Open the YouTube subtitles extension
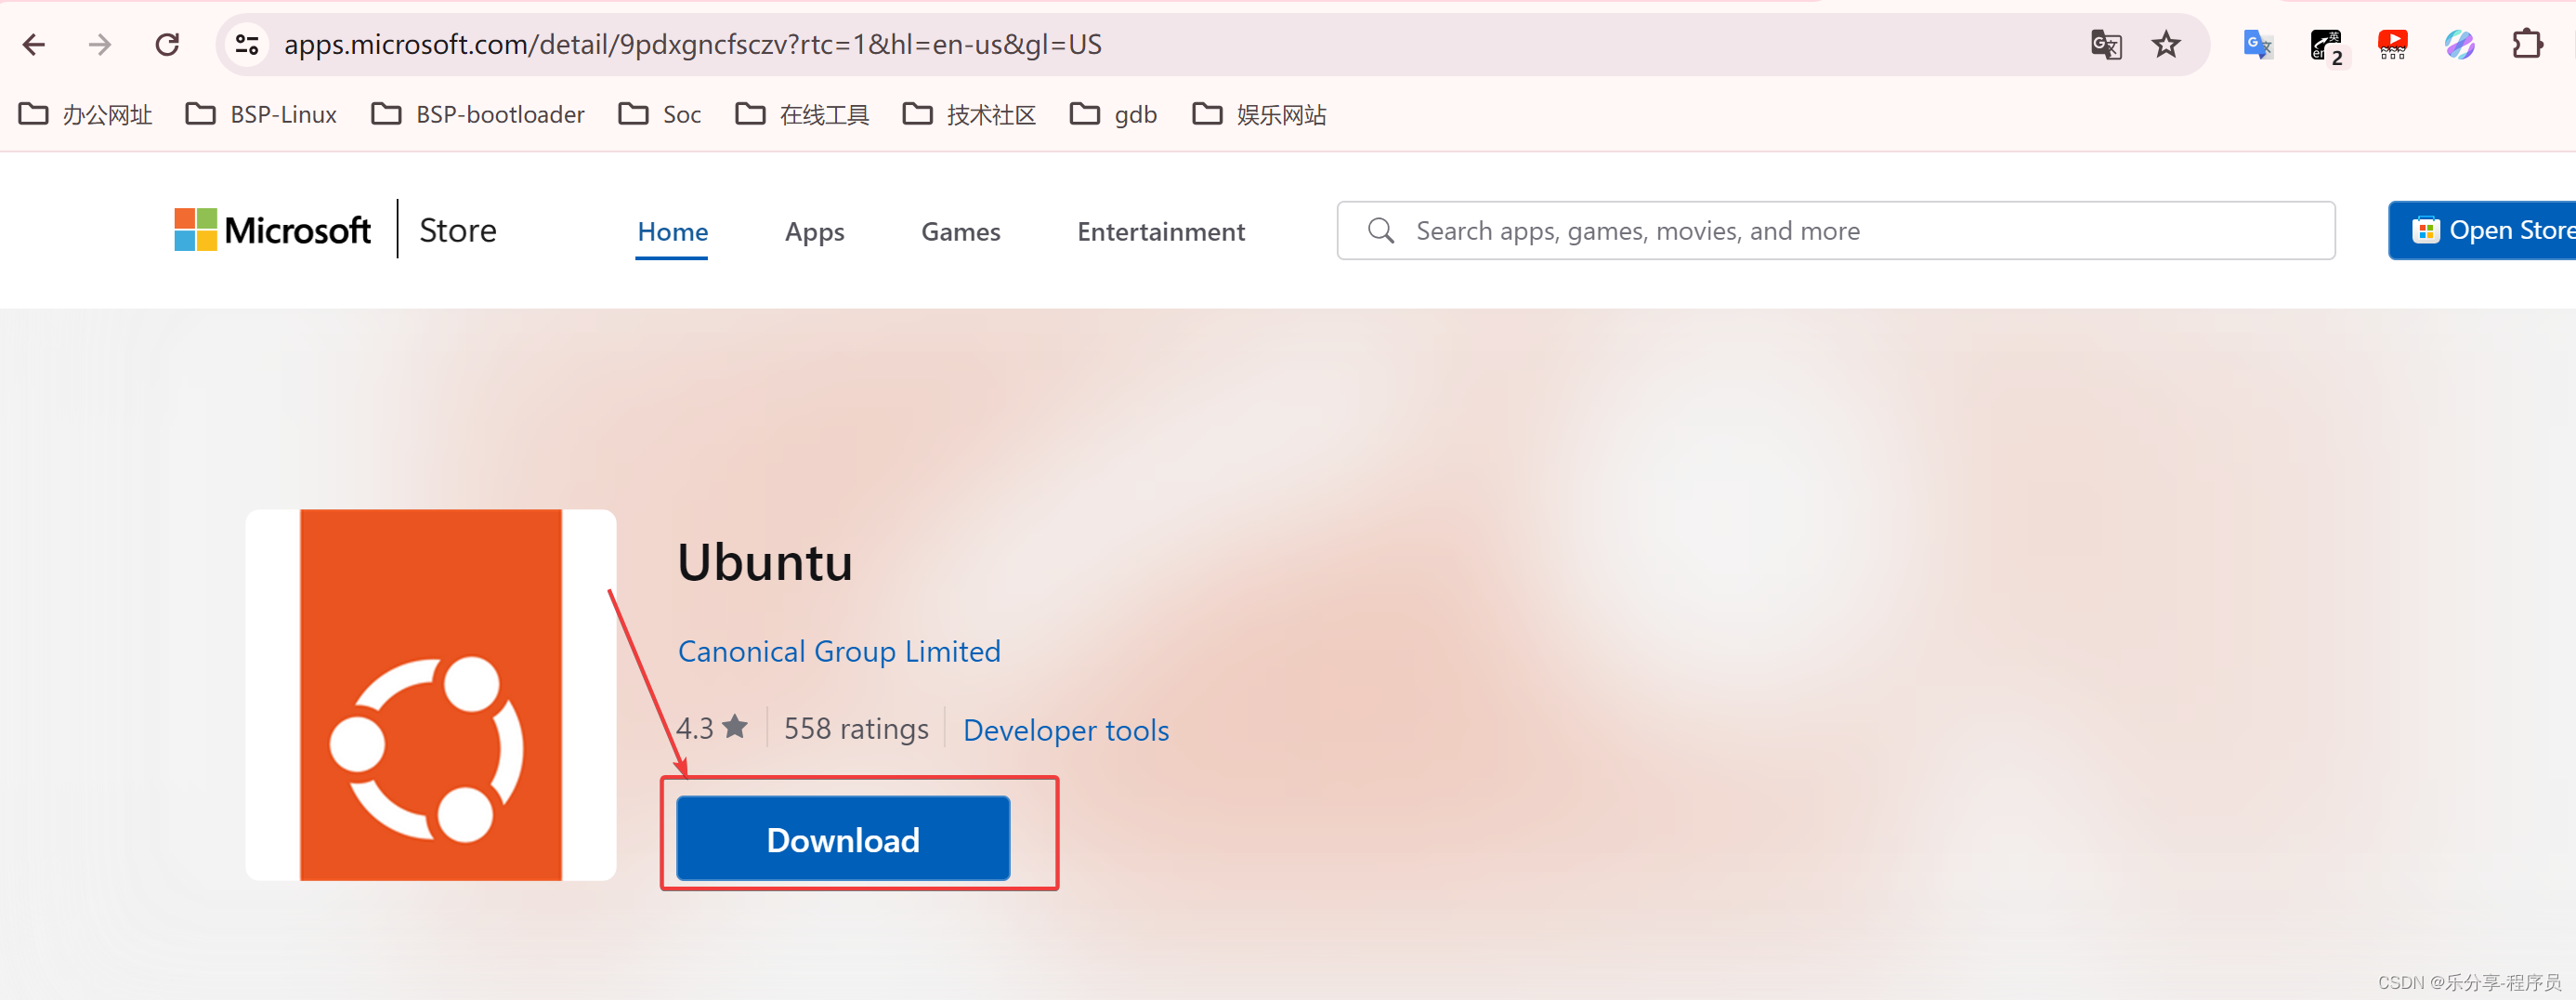The width and height of the screenshot is (2576, 1000). (x=2393, y=44)
